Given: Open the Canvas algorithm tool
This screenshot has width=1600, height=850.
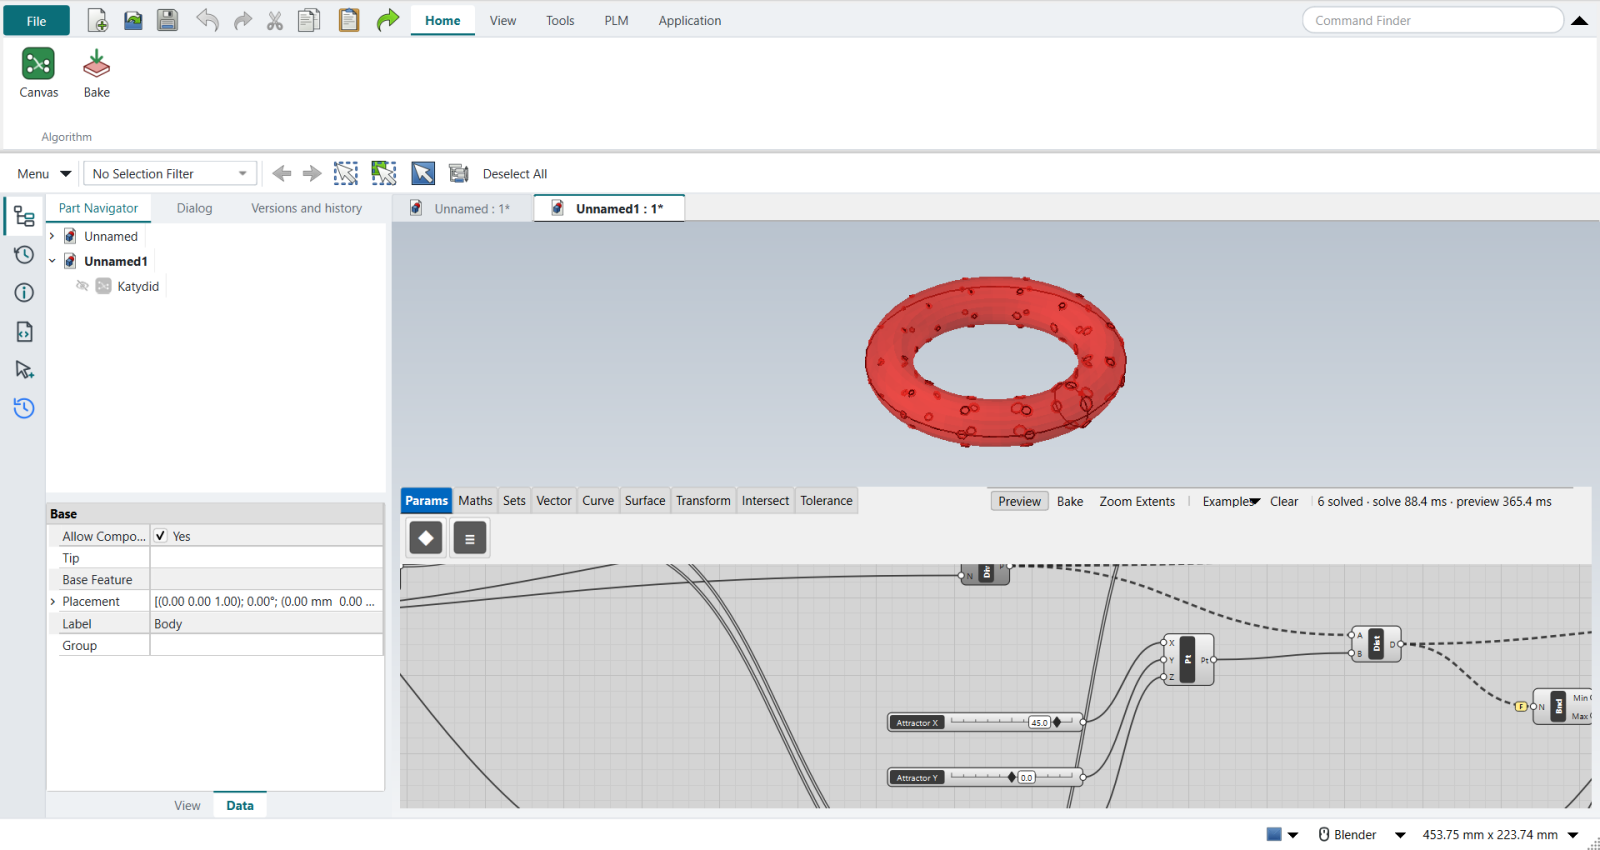Looking at the screenshot, I should point(38,73).
